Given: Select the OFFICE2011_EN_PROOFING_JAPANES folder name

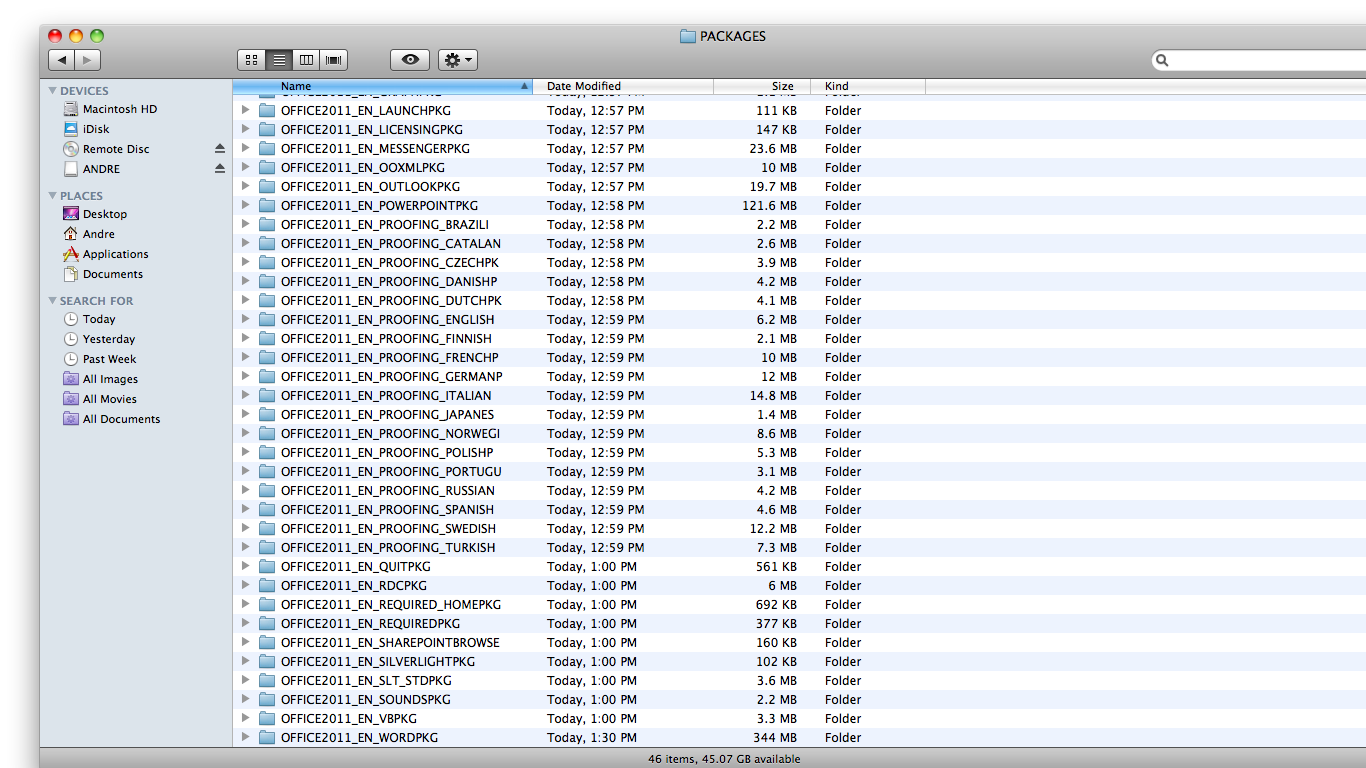Looking at the screenshot, I should (x=387, y=414).
